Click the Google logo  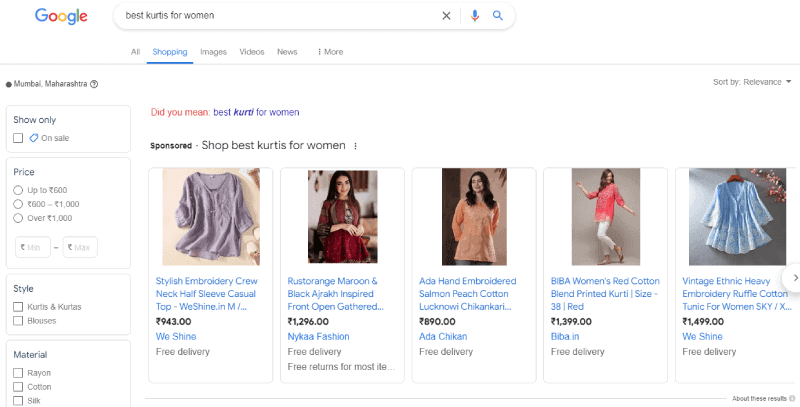[x=61, y=16]
